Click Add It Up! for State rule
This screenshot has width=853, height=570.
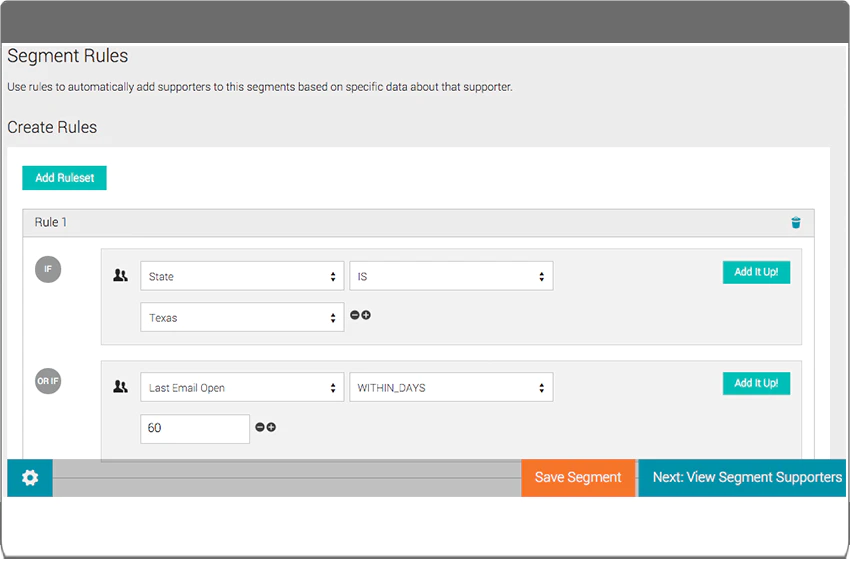click(756, 272)
